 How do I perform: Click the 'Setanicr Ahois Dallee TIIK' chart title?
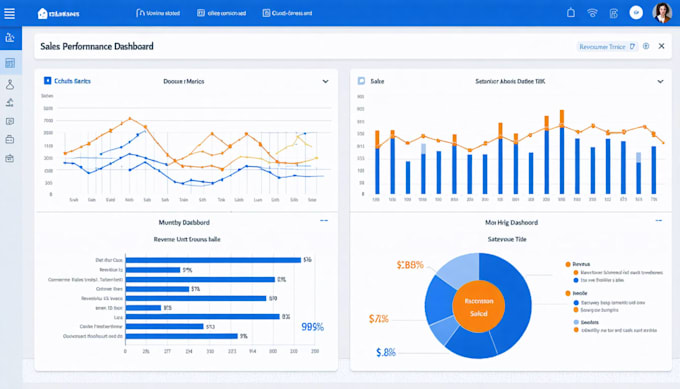pos(510,81)
